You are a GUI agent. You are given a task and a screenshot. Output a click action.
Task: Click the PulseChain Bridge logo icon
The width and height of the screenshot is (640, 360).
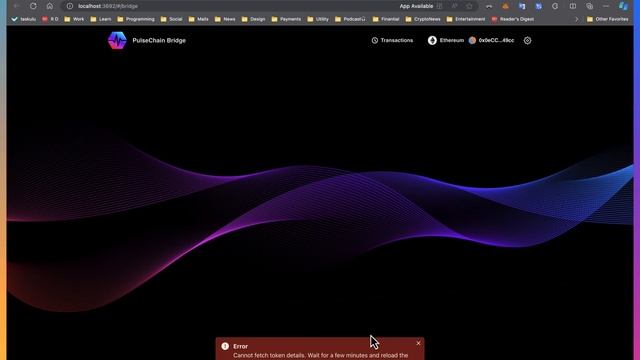[x=117, y=40]
